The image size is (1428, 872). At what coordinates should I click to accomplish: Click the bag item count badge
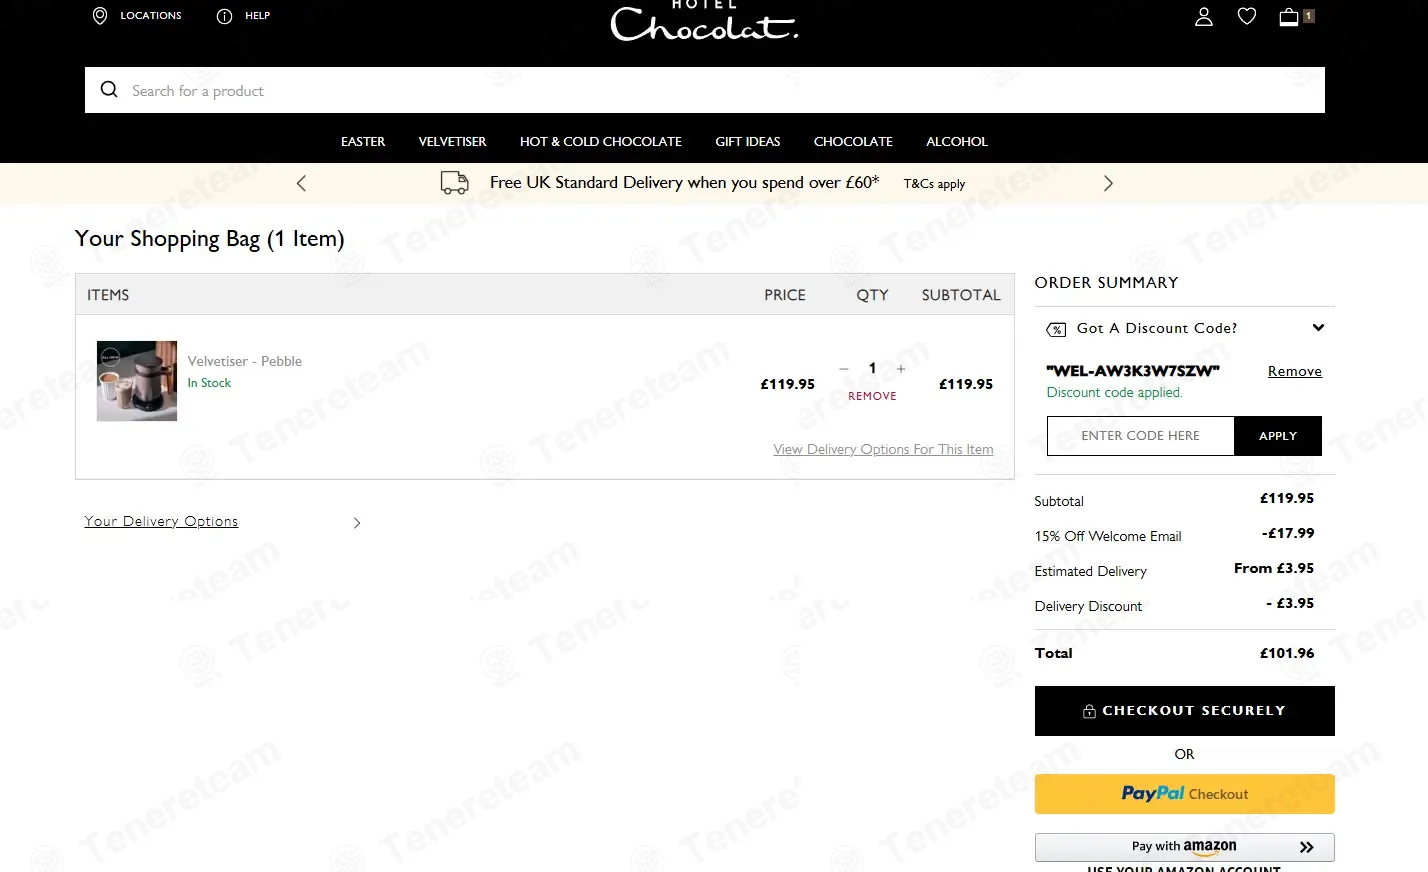coord(1308,16)
